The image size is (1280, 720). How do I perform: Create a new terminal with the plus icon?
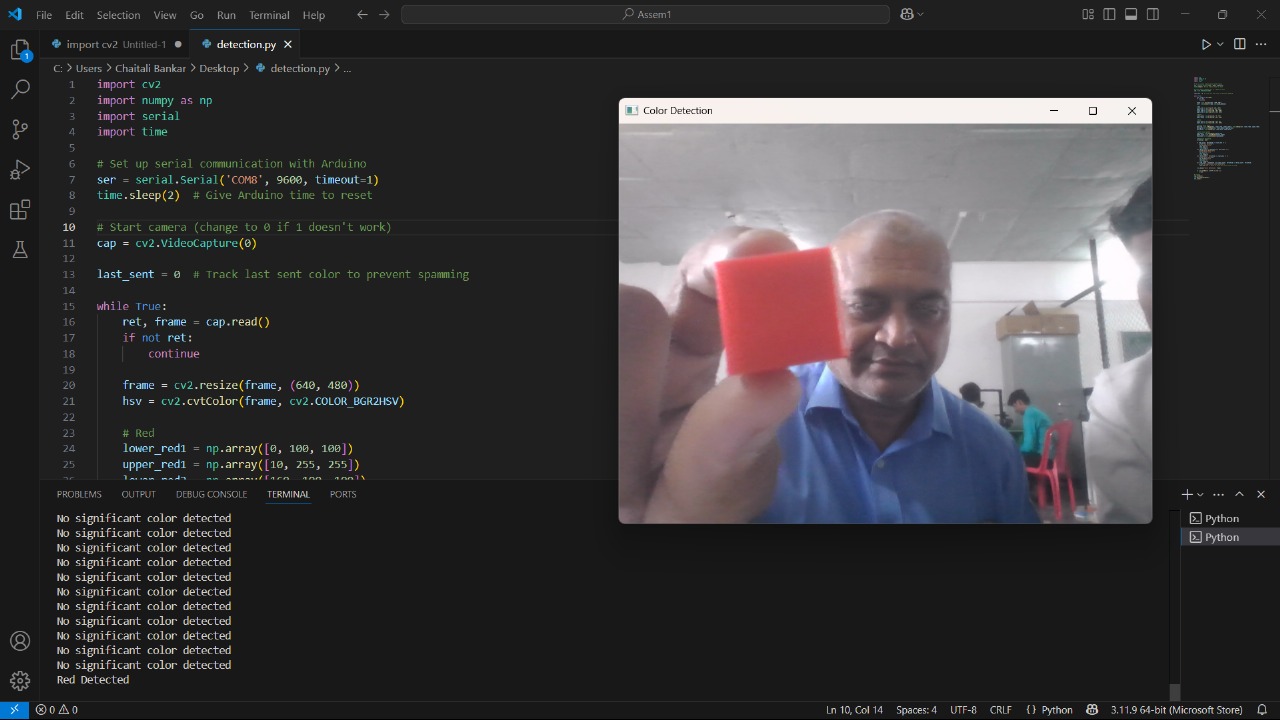click(x=1187, y=494)
